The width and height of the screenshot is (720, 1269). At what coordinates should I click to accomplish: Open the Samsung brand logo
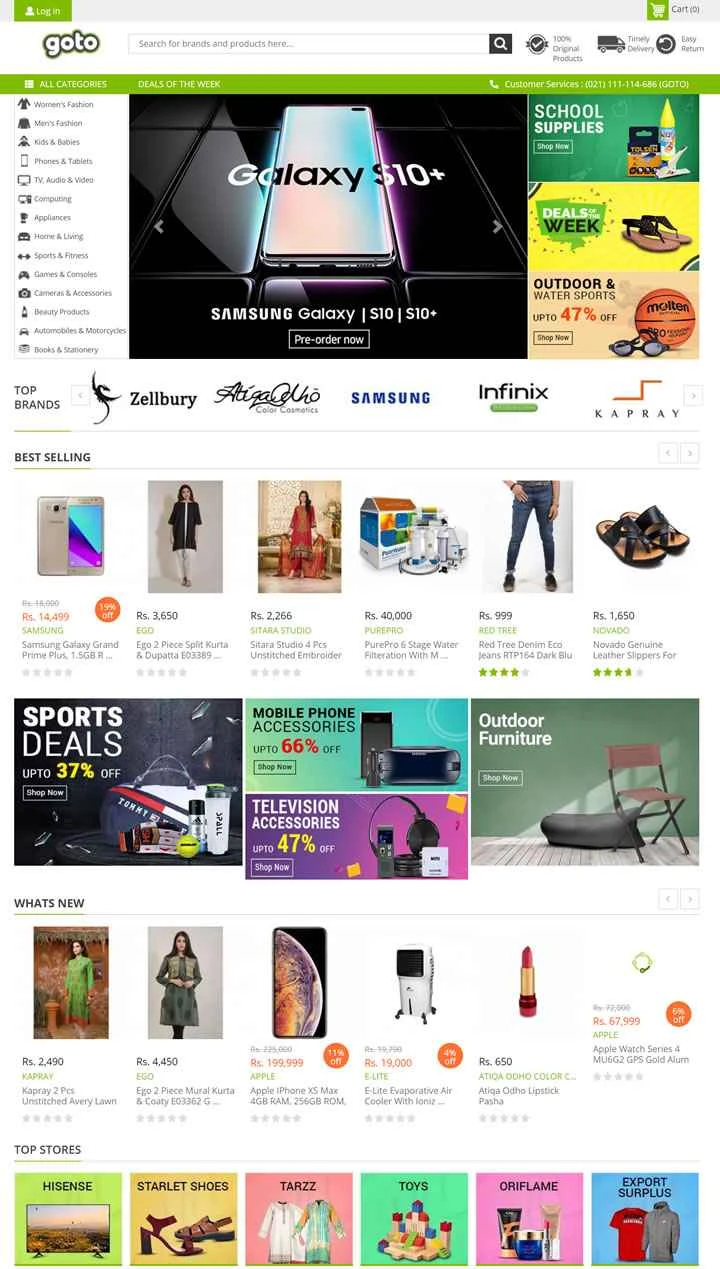[390, 397]
